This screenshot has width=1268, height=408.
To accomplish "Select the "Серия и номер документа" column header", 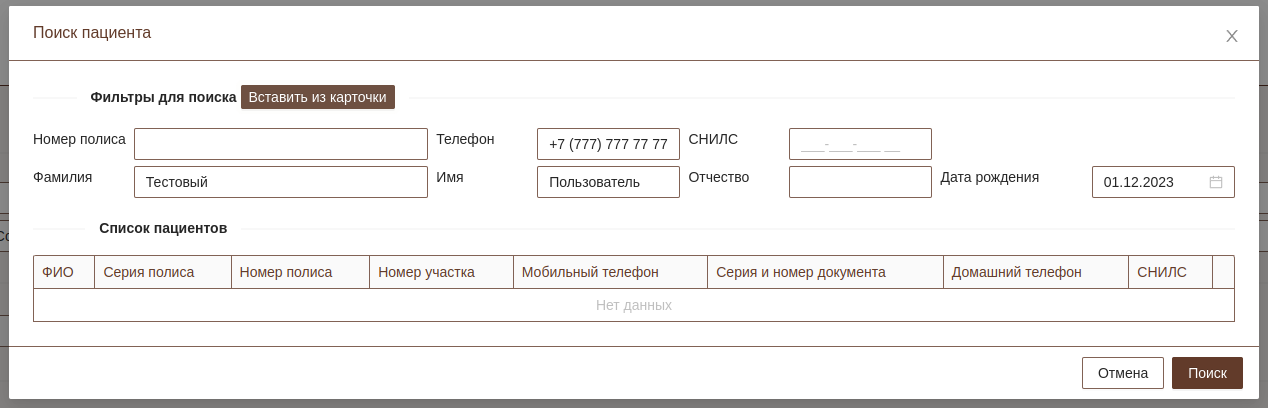I will pos(800,272).
